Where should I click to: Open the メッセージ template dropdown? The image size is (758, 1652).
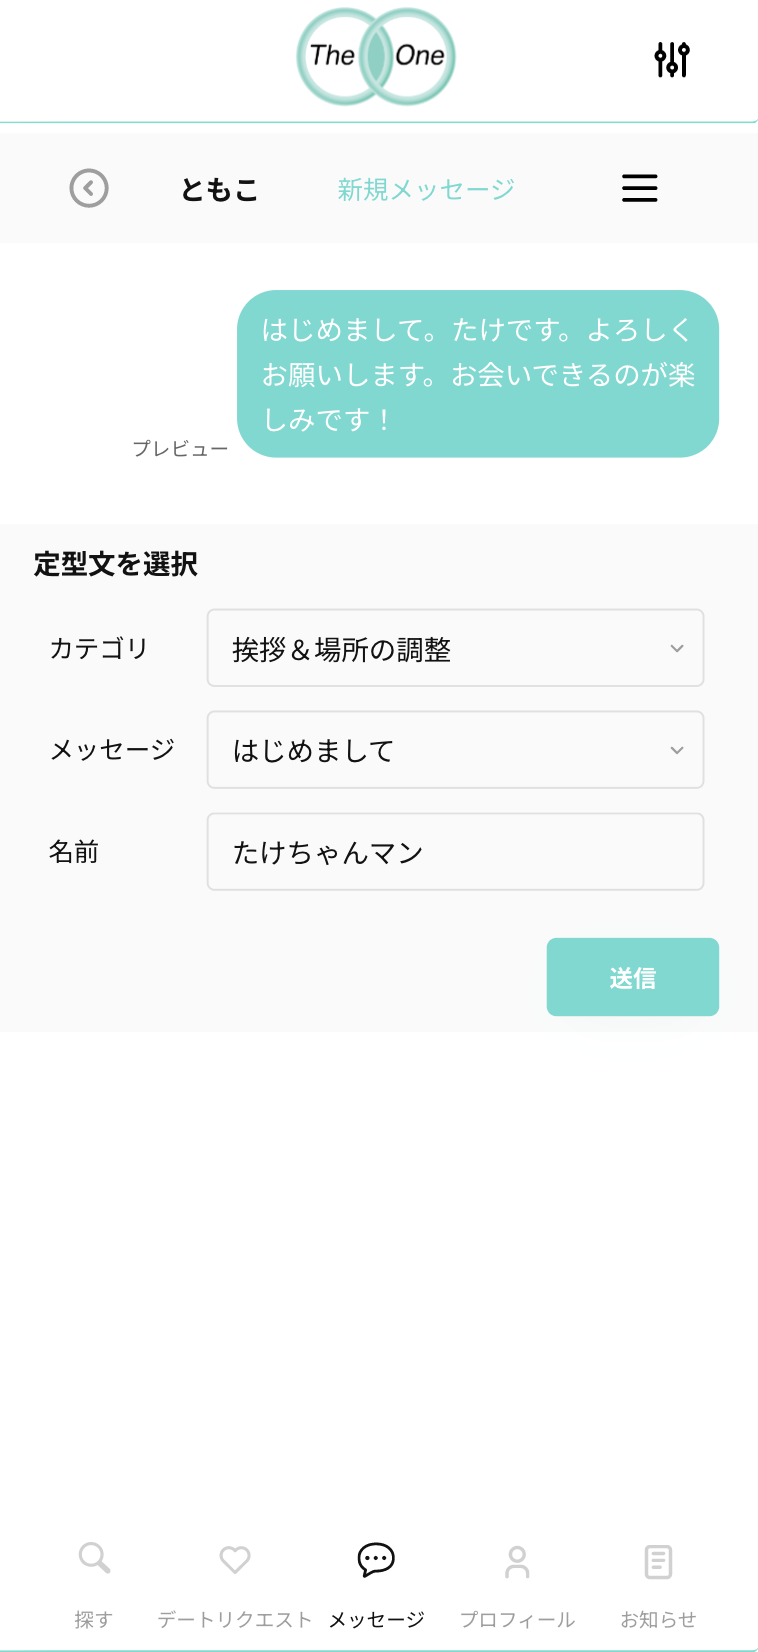click(x=455, y=750)
